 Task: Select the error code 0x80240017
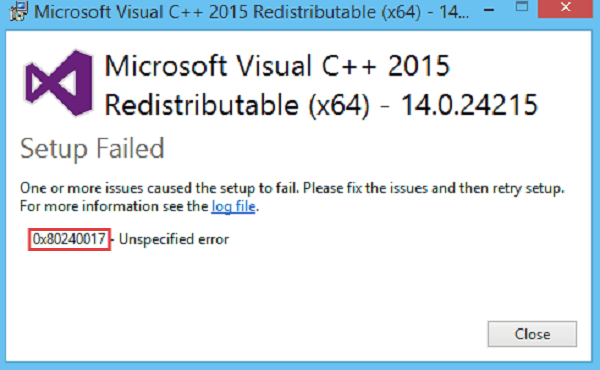69,240
